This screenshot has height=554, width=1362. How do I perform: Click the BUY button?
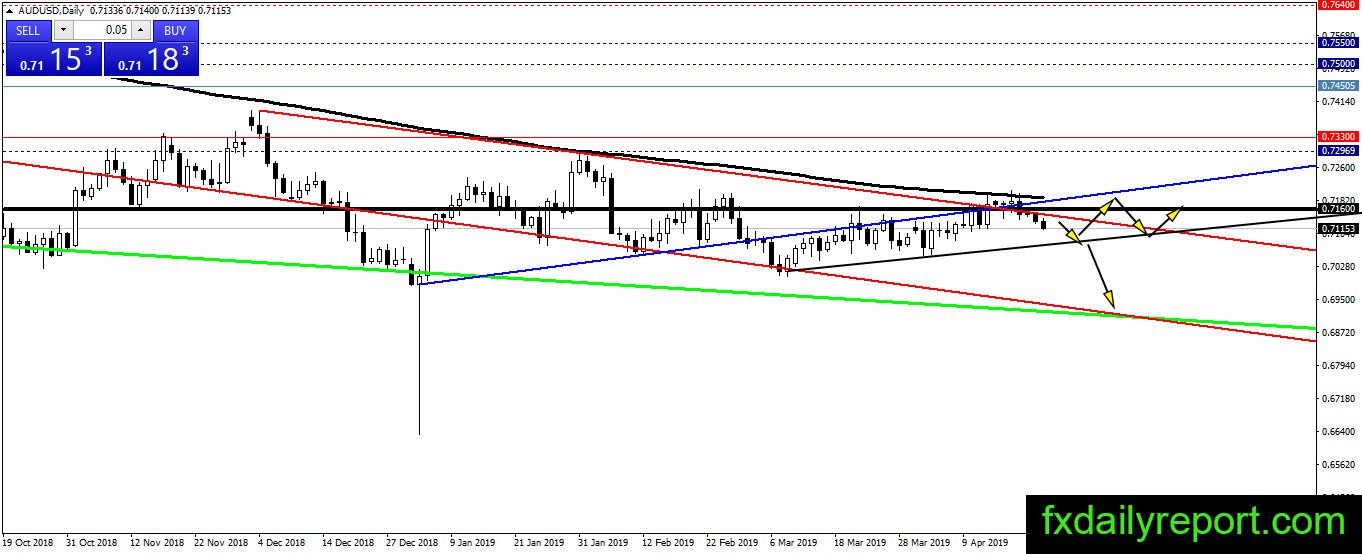pos(175,30)
